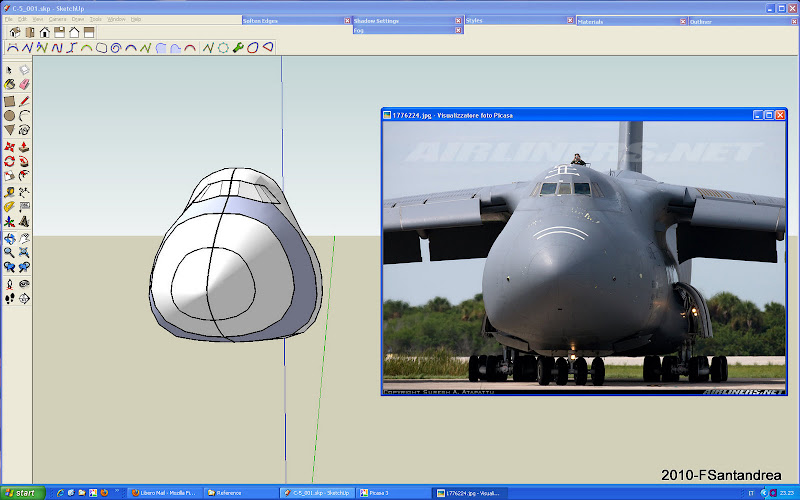Open the Draw menu
The height and width of the screenshot is (500, 800).
pos(77,19)
